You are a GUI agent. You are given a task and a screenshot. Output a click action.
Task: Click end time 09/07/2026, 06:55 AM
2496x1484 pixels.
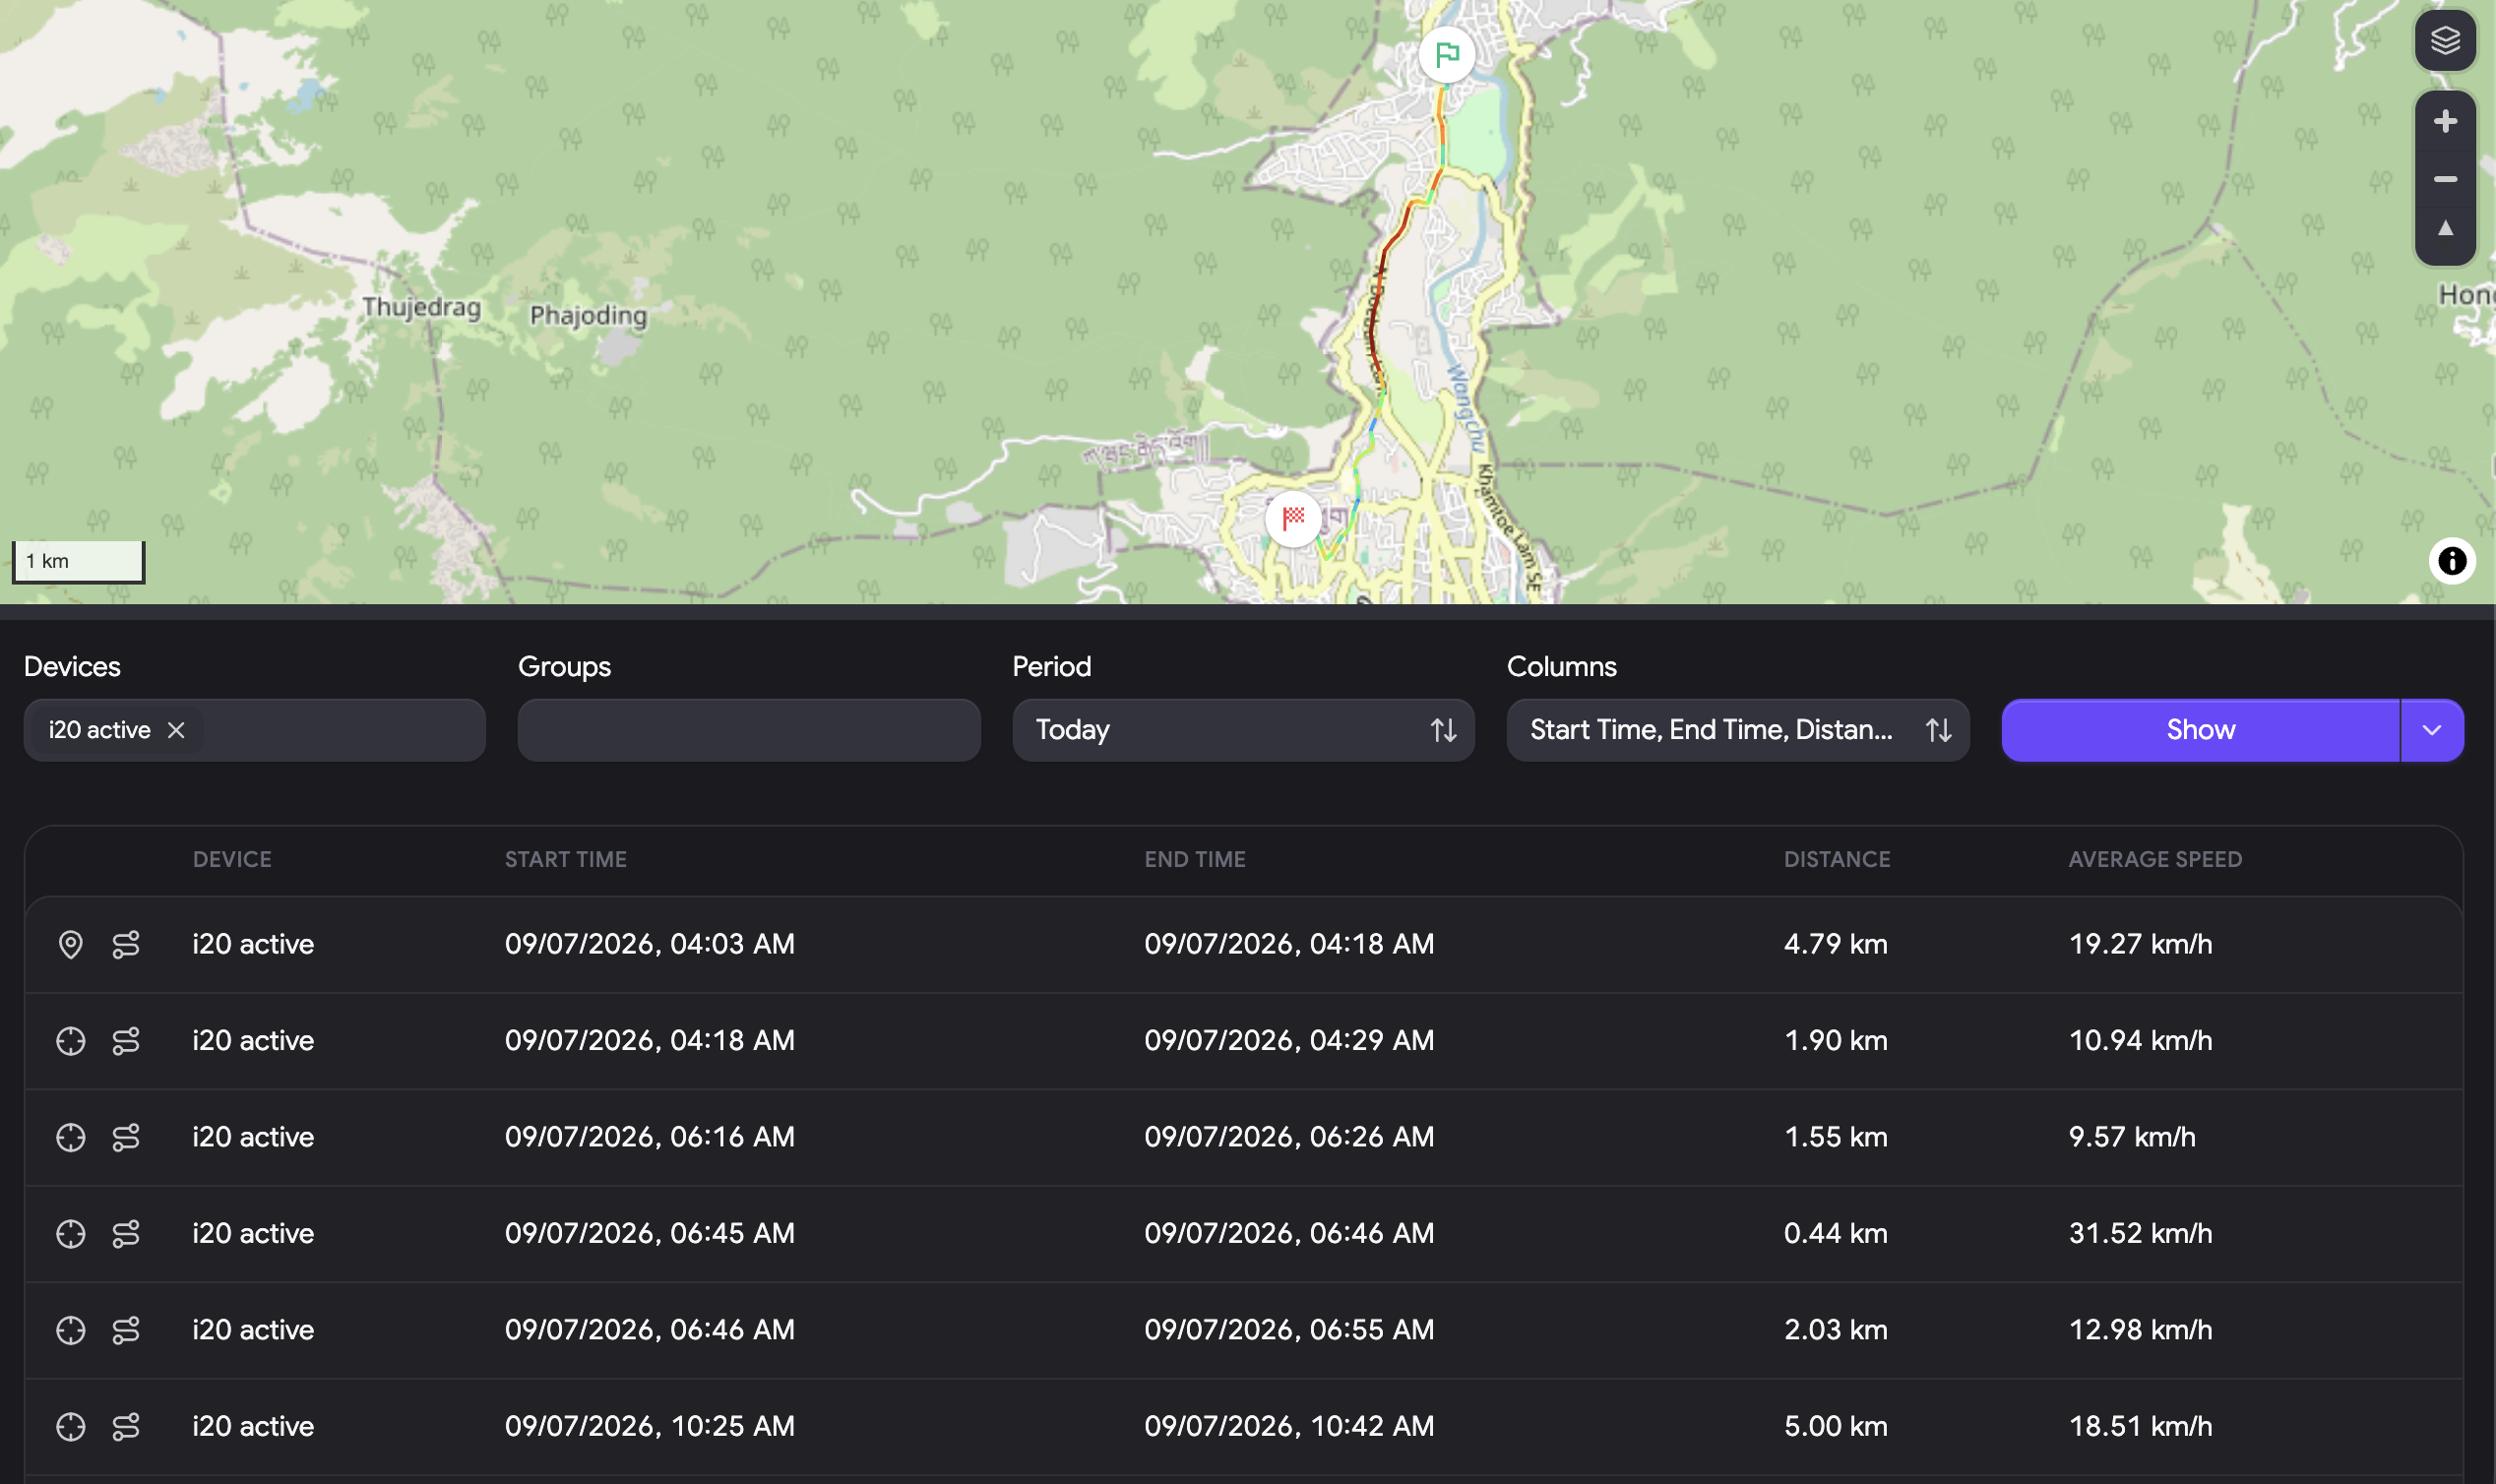coord(1288,1330)
